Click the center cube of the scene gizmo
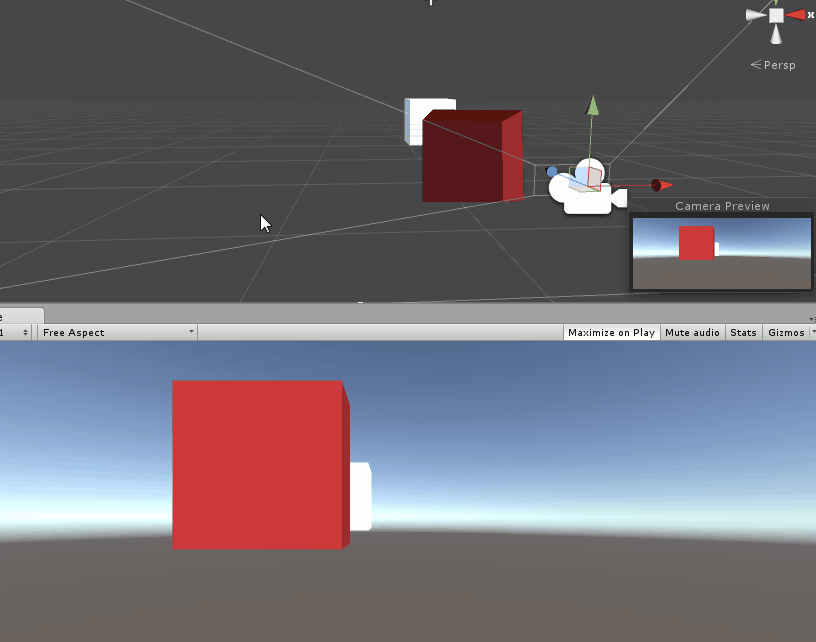Image resolution: width=816 pixels, height=642 pixels. point(776,15)
